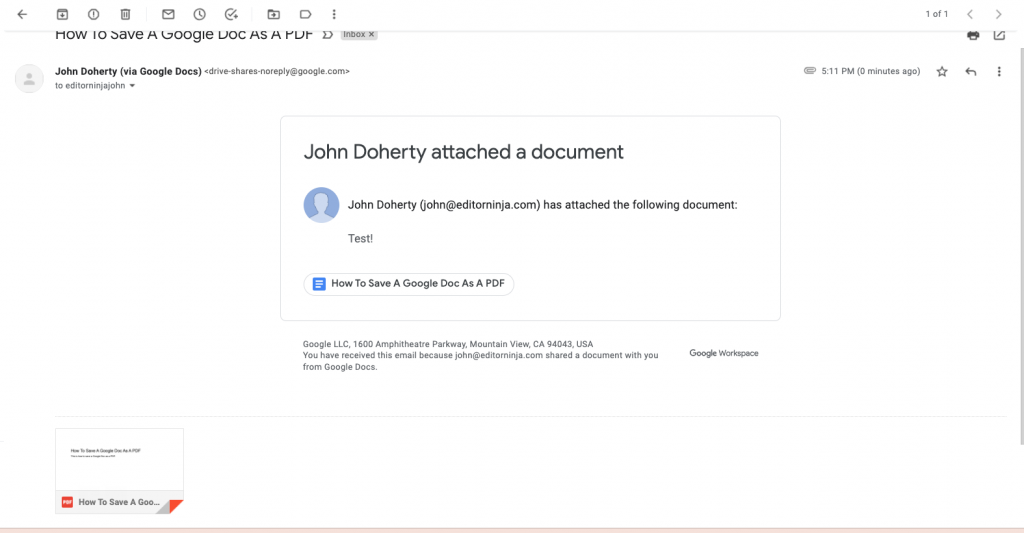Screen dimensions: 1024x533
Task: Go to older conversation arrow
Action: point(998,14)
